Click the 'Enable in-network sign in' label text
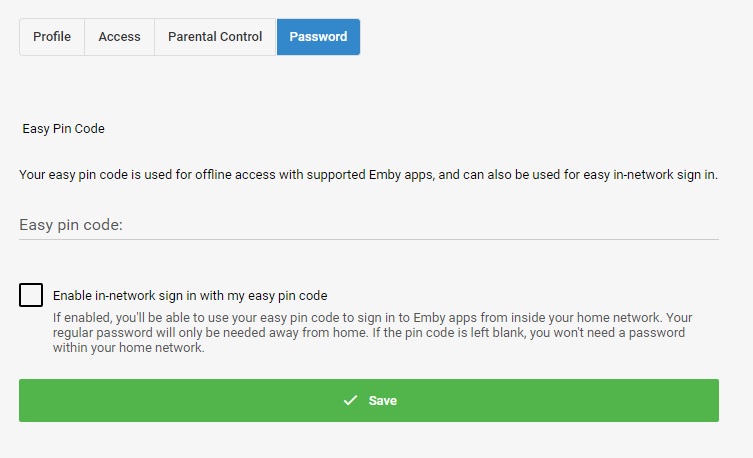The height and width of the screenshot is (458, 753). (190, 295)
